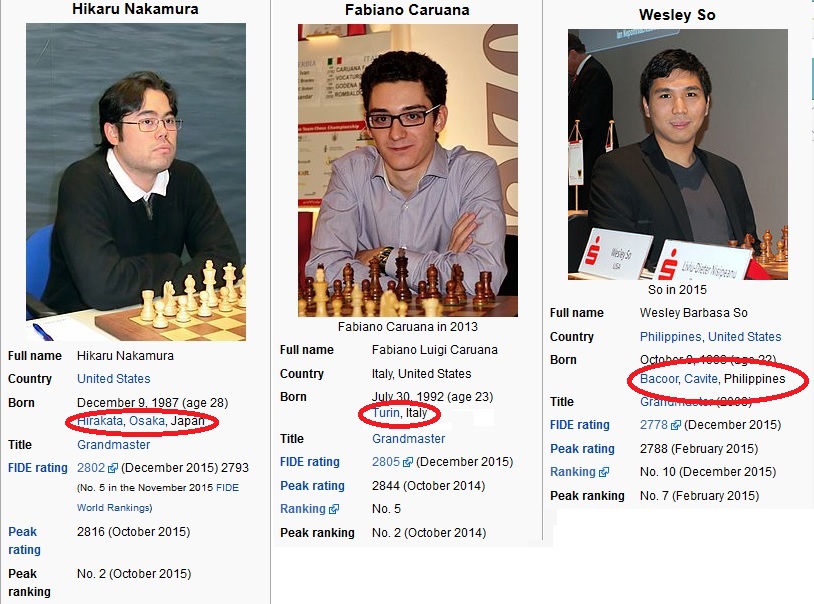Follow the FIDE World Rankings link
Image resolution: width=814 pixels, height=604 pixels.
coord(158,498)
